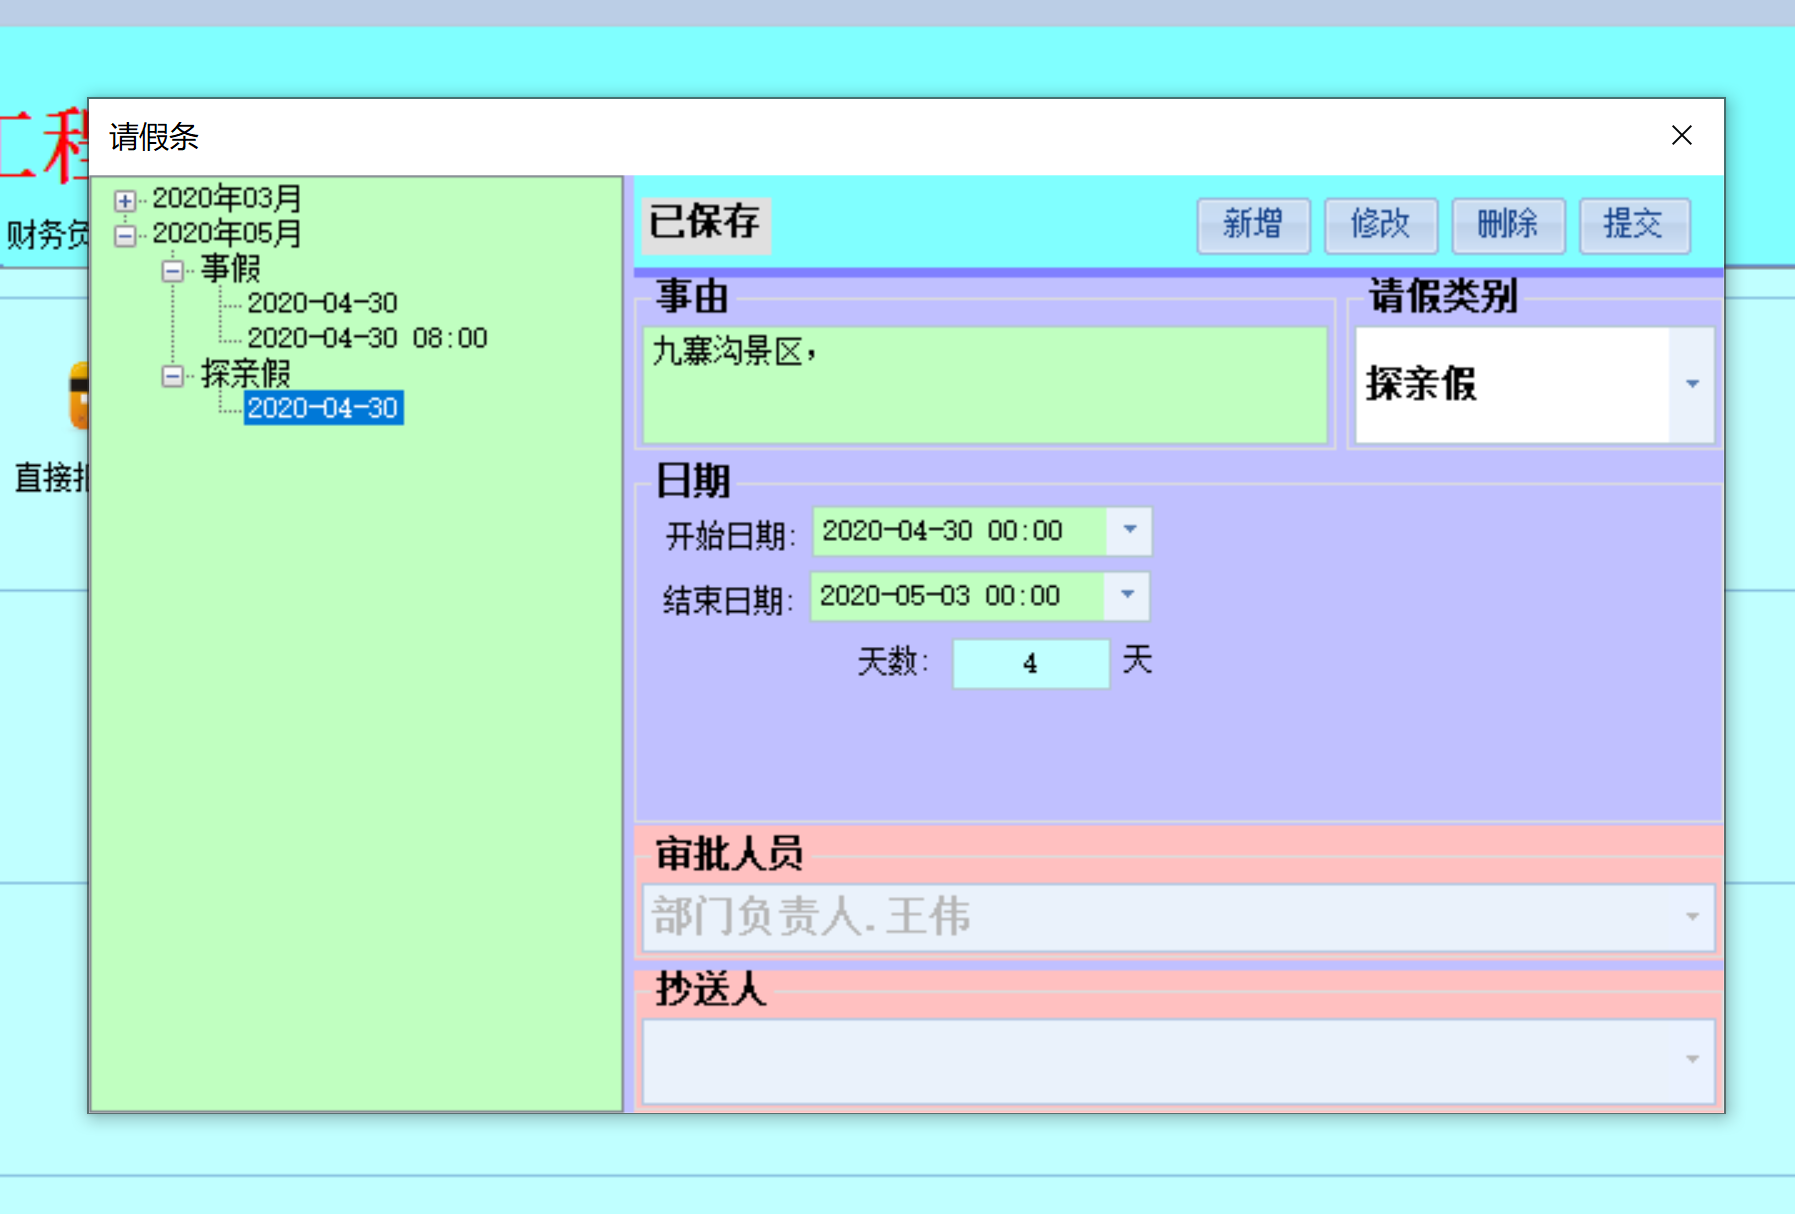Select the 2020-04-30 08:00 leave entry

coord(367,338)
